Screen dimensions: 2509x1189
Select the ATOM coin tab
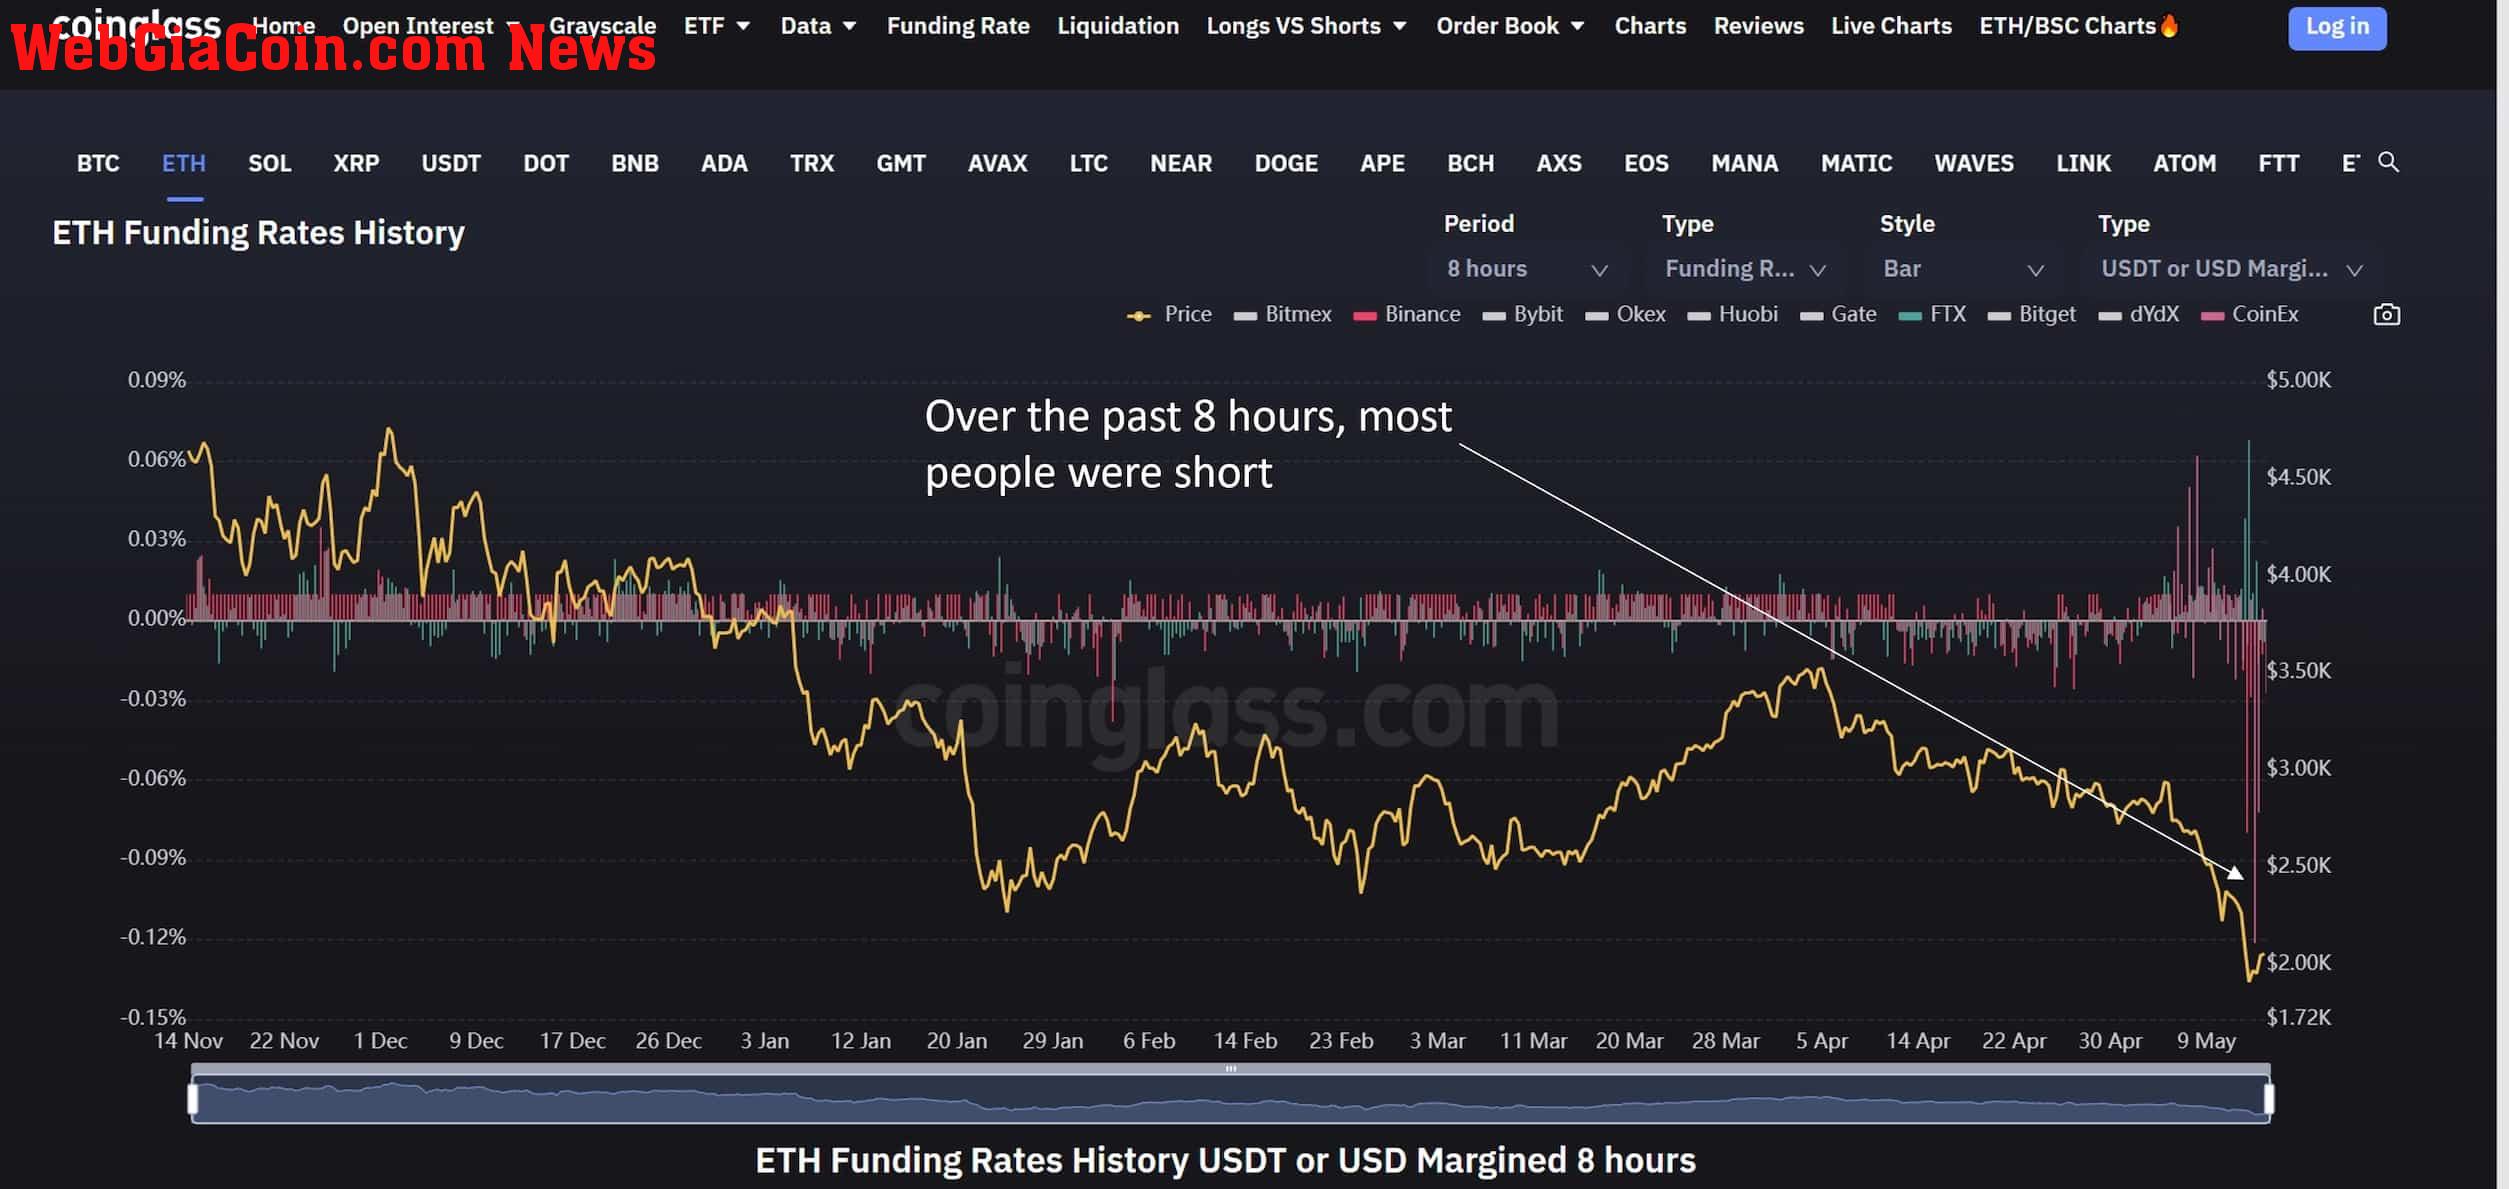pyautogui.click(x=2184, y=163)
